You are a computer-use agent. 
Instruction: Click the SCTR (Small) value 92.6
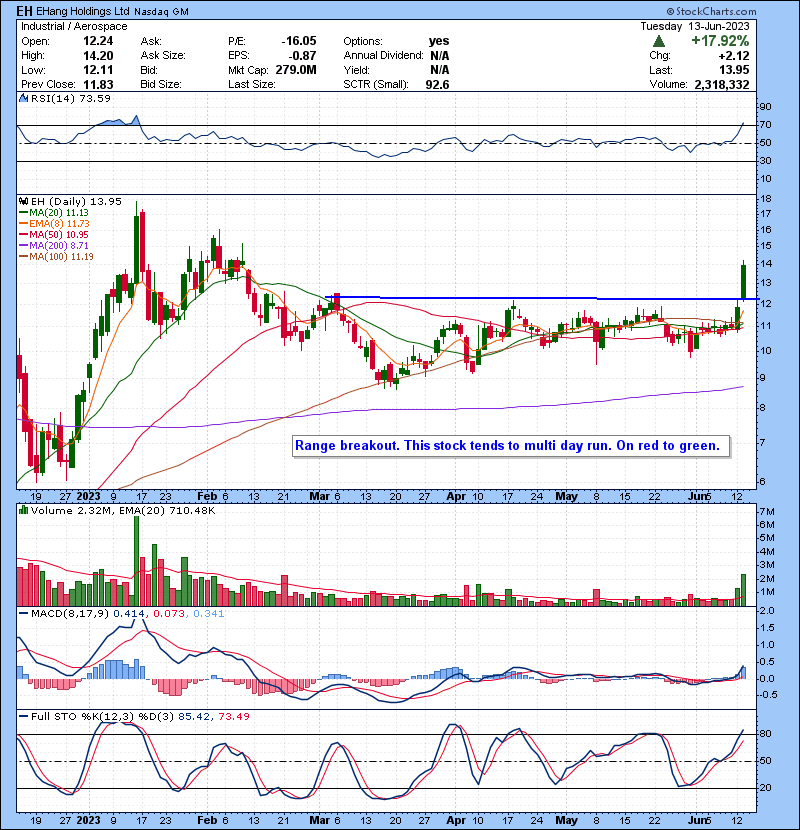click(x=437, y=84)
